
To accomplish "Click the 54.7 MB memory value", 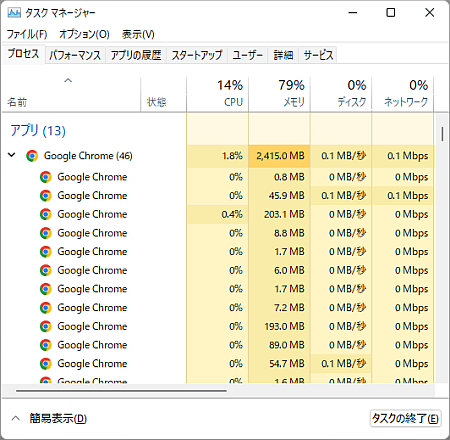I will tap(287, 364).
